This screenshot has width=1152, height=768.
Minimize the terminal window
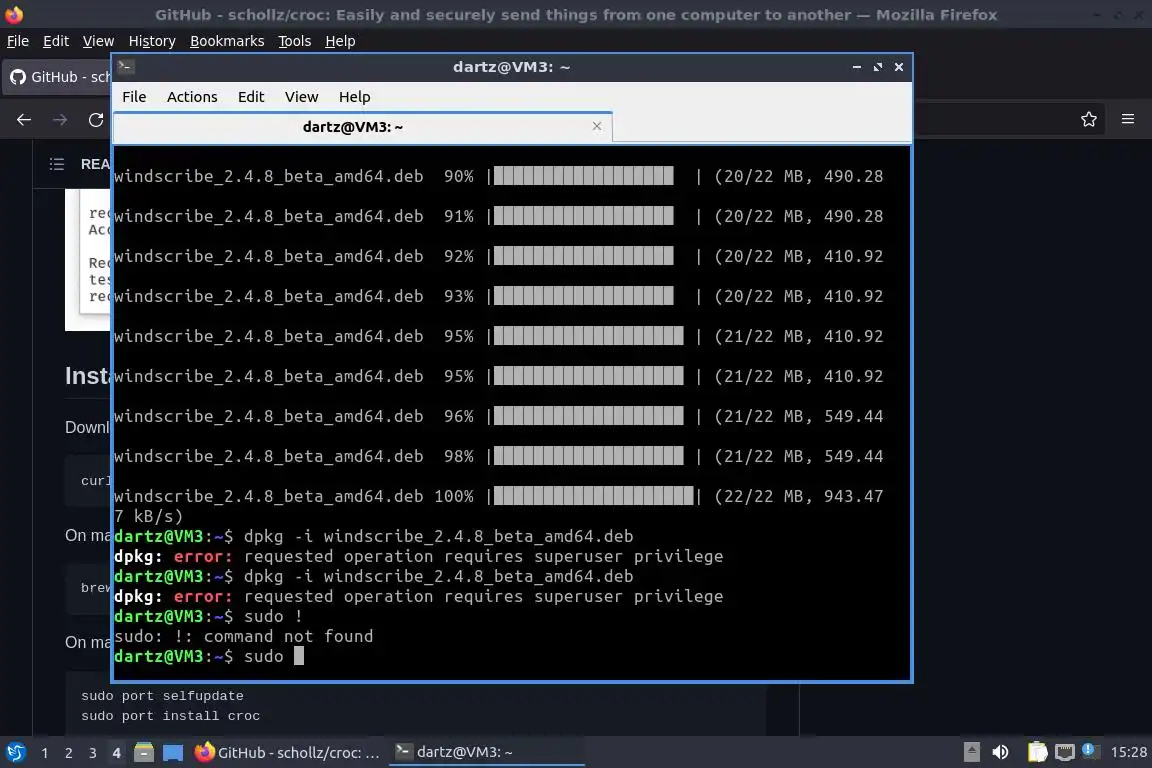click(857, 67)
